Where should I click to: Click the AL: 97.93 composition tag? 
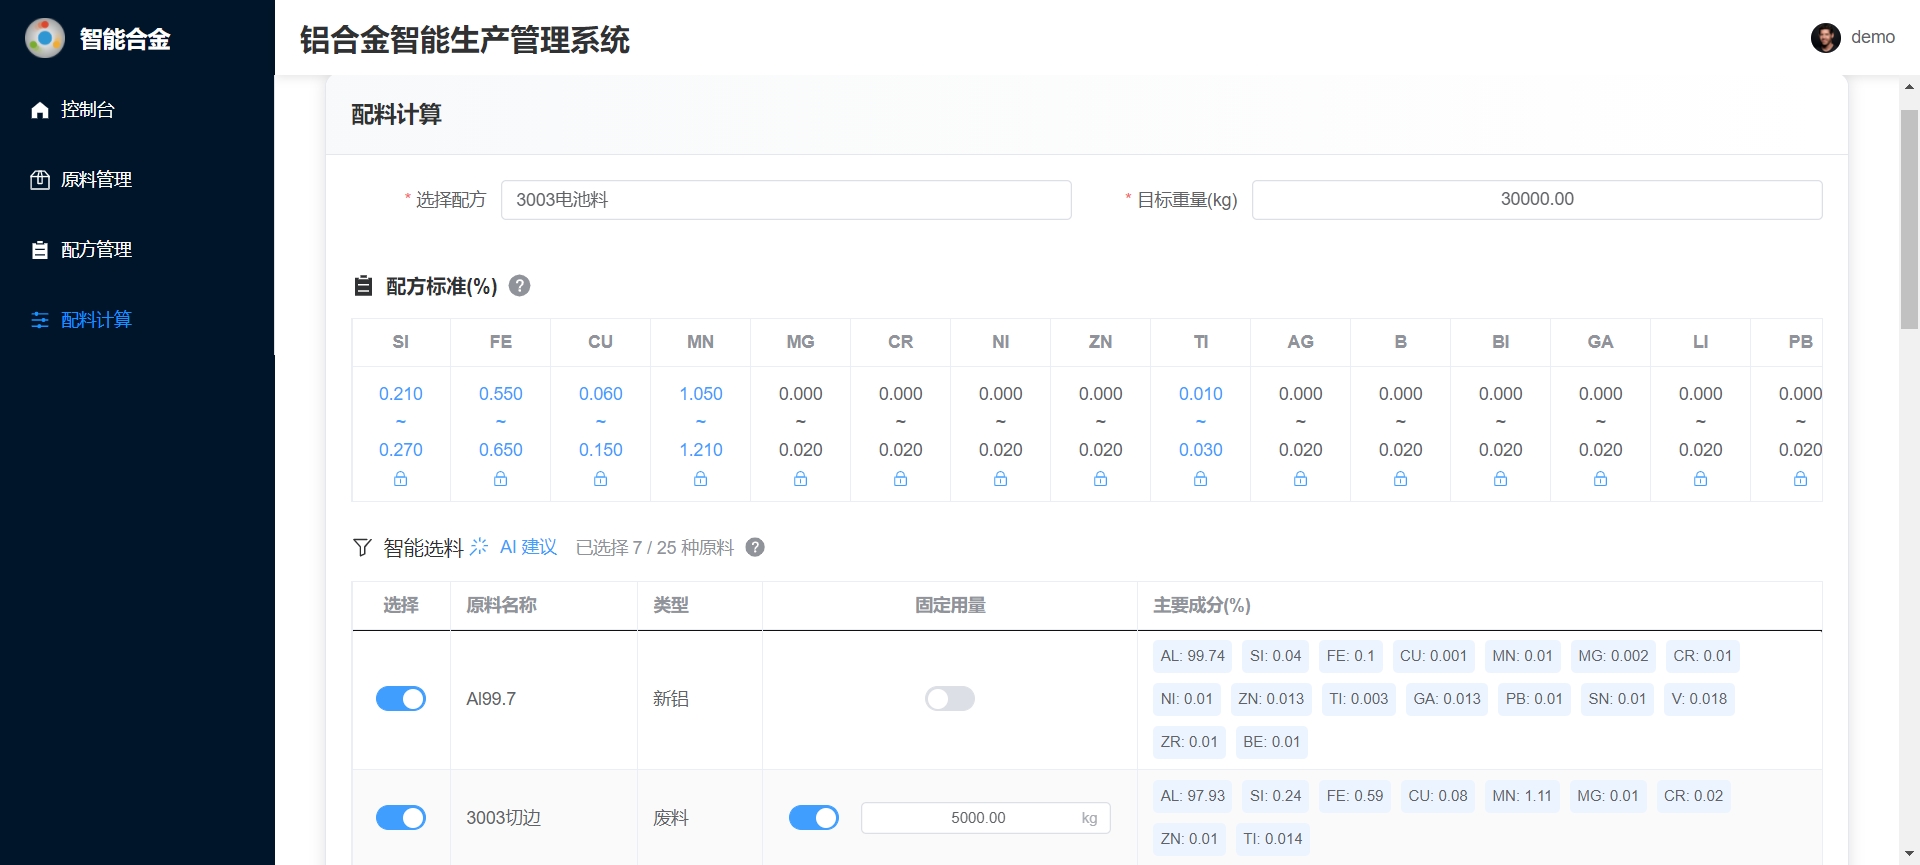pyautogui.click(x=1192, y=796)
